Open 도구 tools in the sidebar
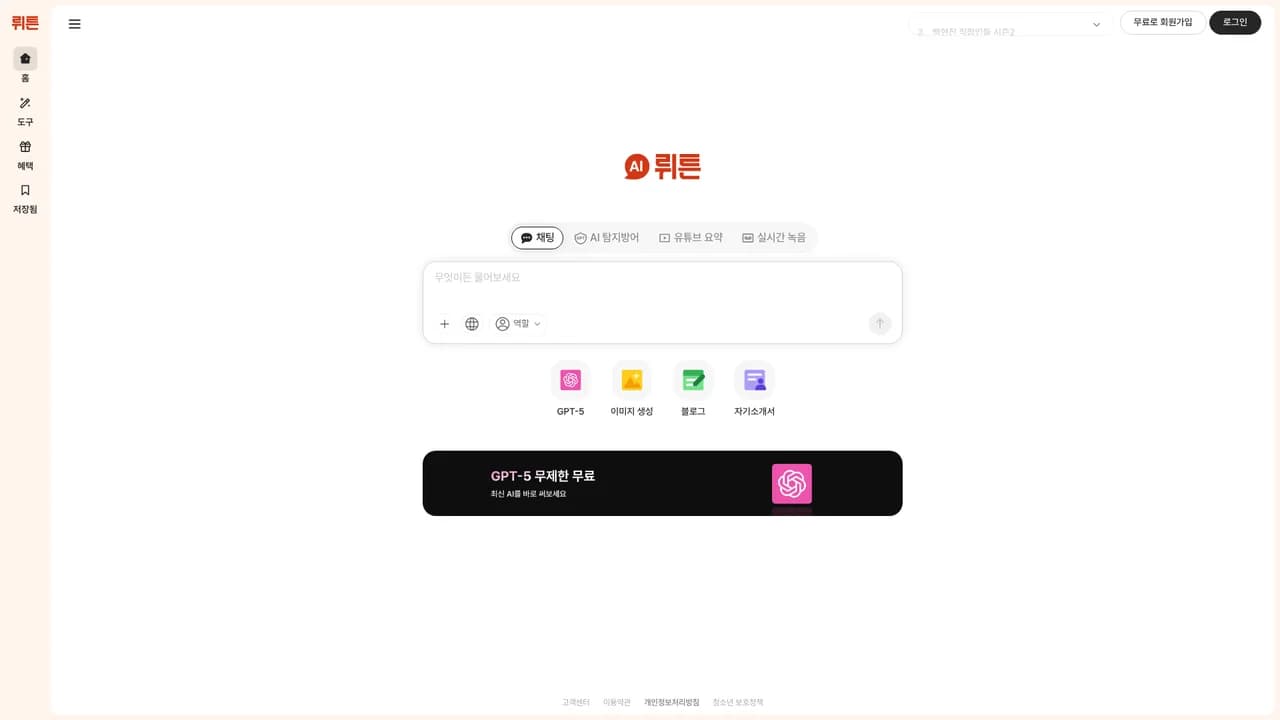The image size is (1280, 720). [x=25, y=111]
